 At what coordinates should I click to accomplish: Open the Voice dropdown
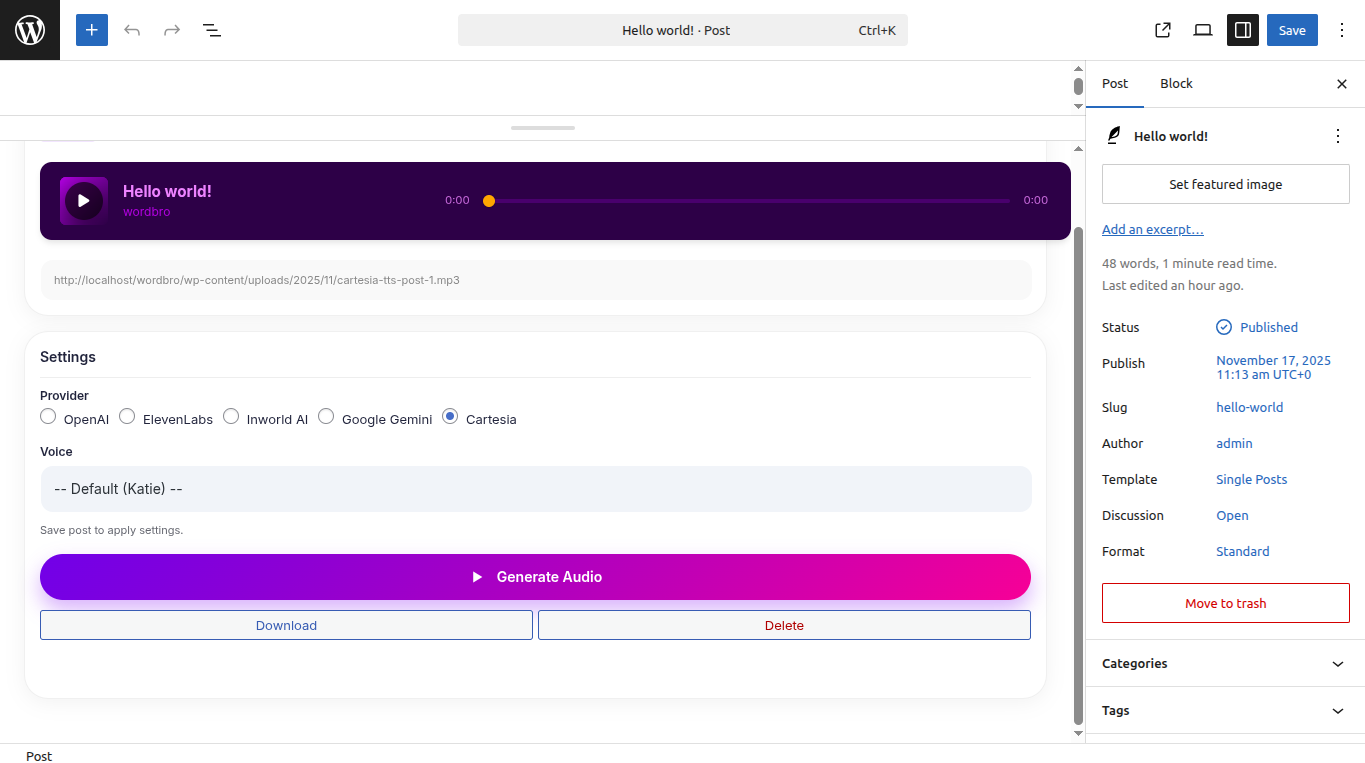tap(536, 489)
